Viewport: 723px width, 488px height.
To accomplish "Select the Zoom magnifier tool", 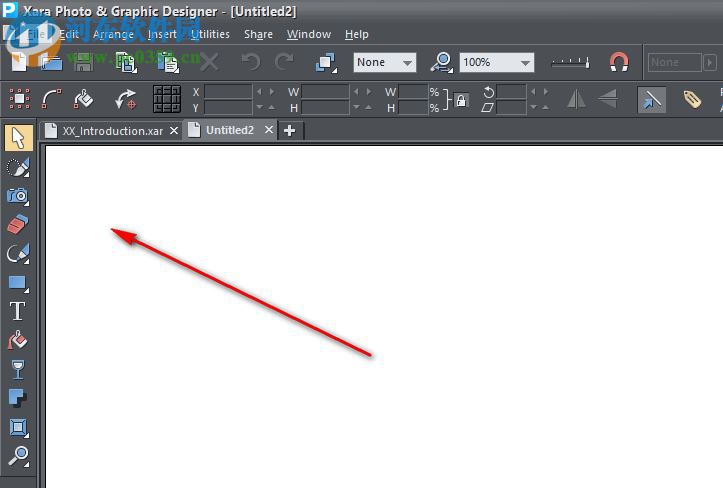I will pos(18,456).
